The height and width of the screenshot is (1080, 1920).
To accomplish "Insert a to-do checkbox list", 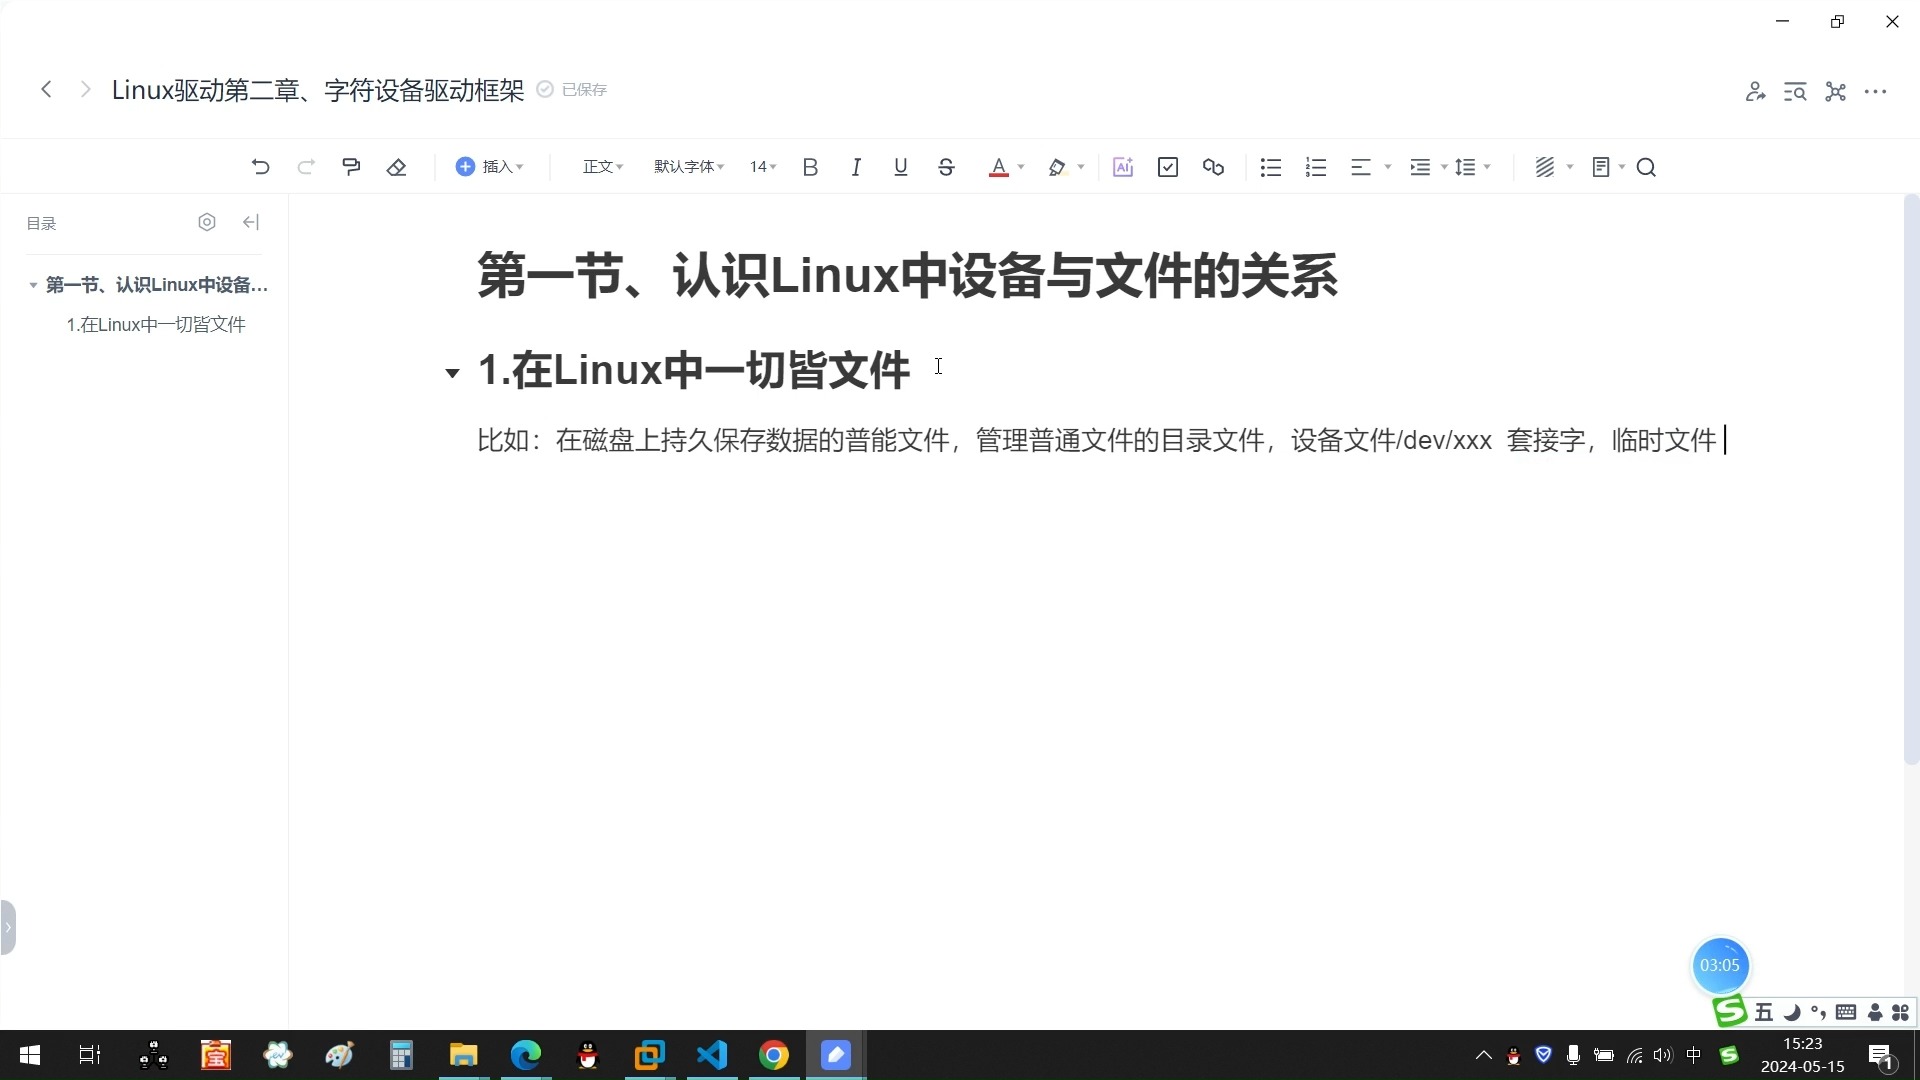I will [x=1167, y=167].
